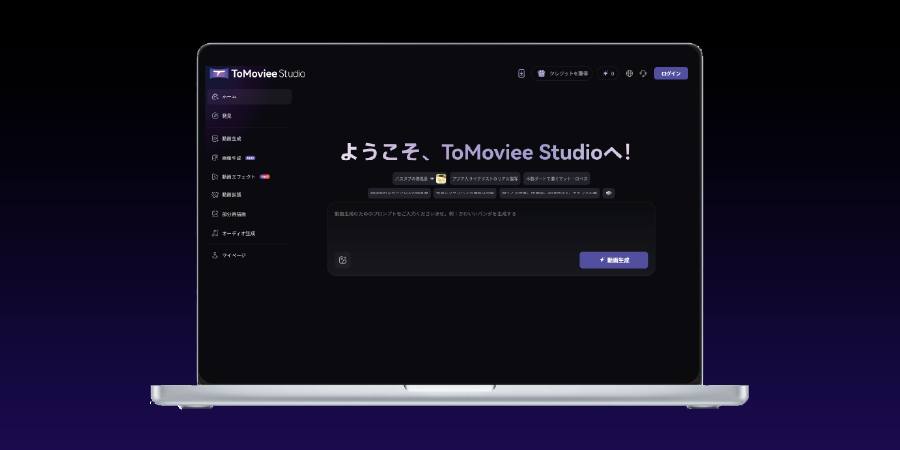
Task: Open the globe language selector
Action: [629, 73]
